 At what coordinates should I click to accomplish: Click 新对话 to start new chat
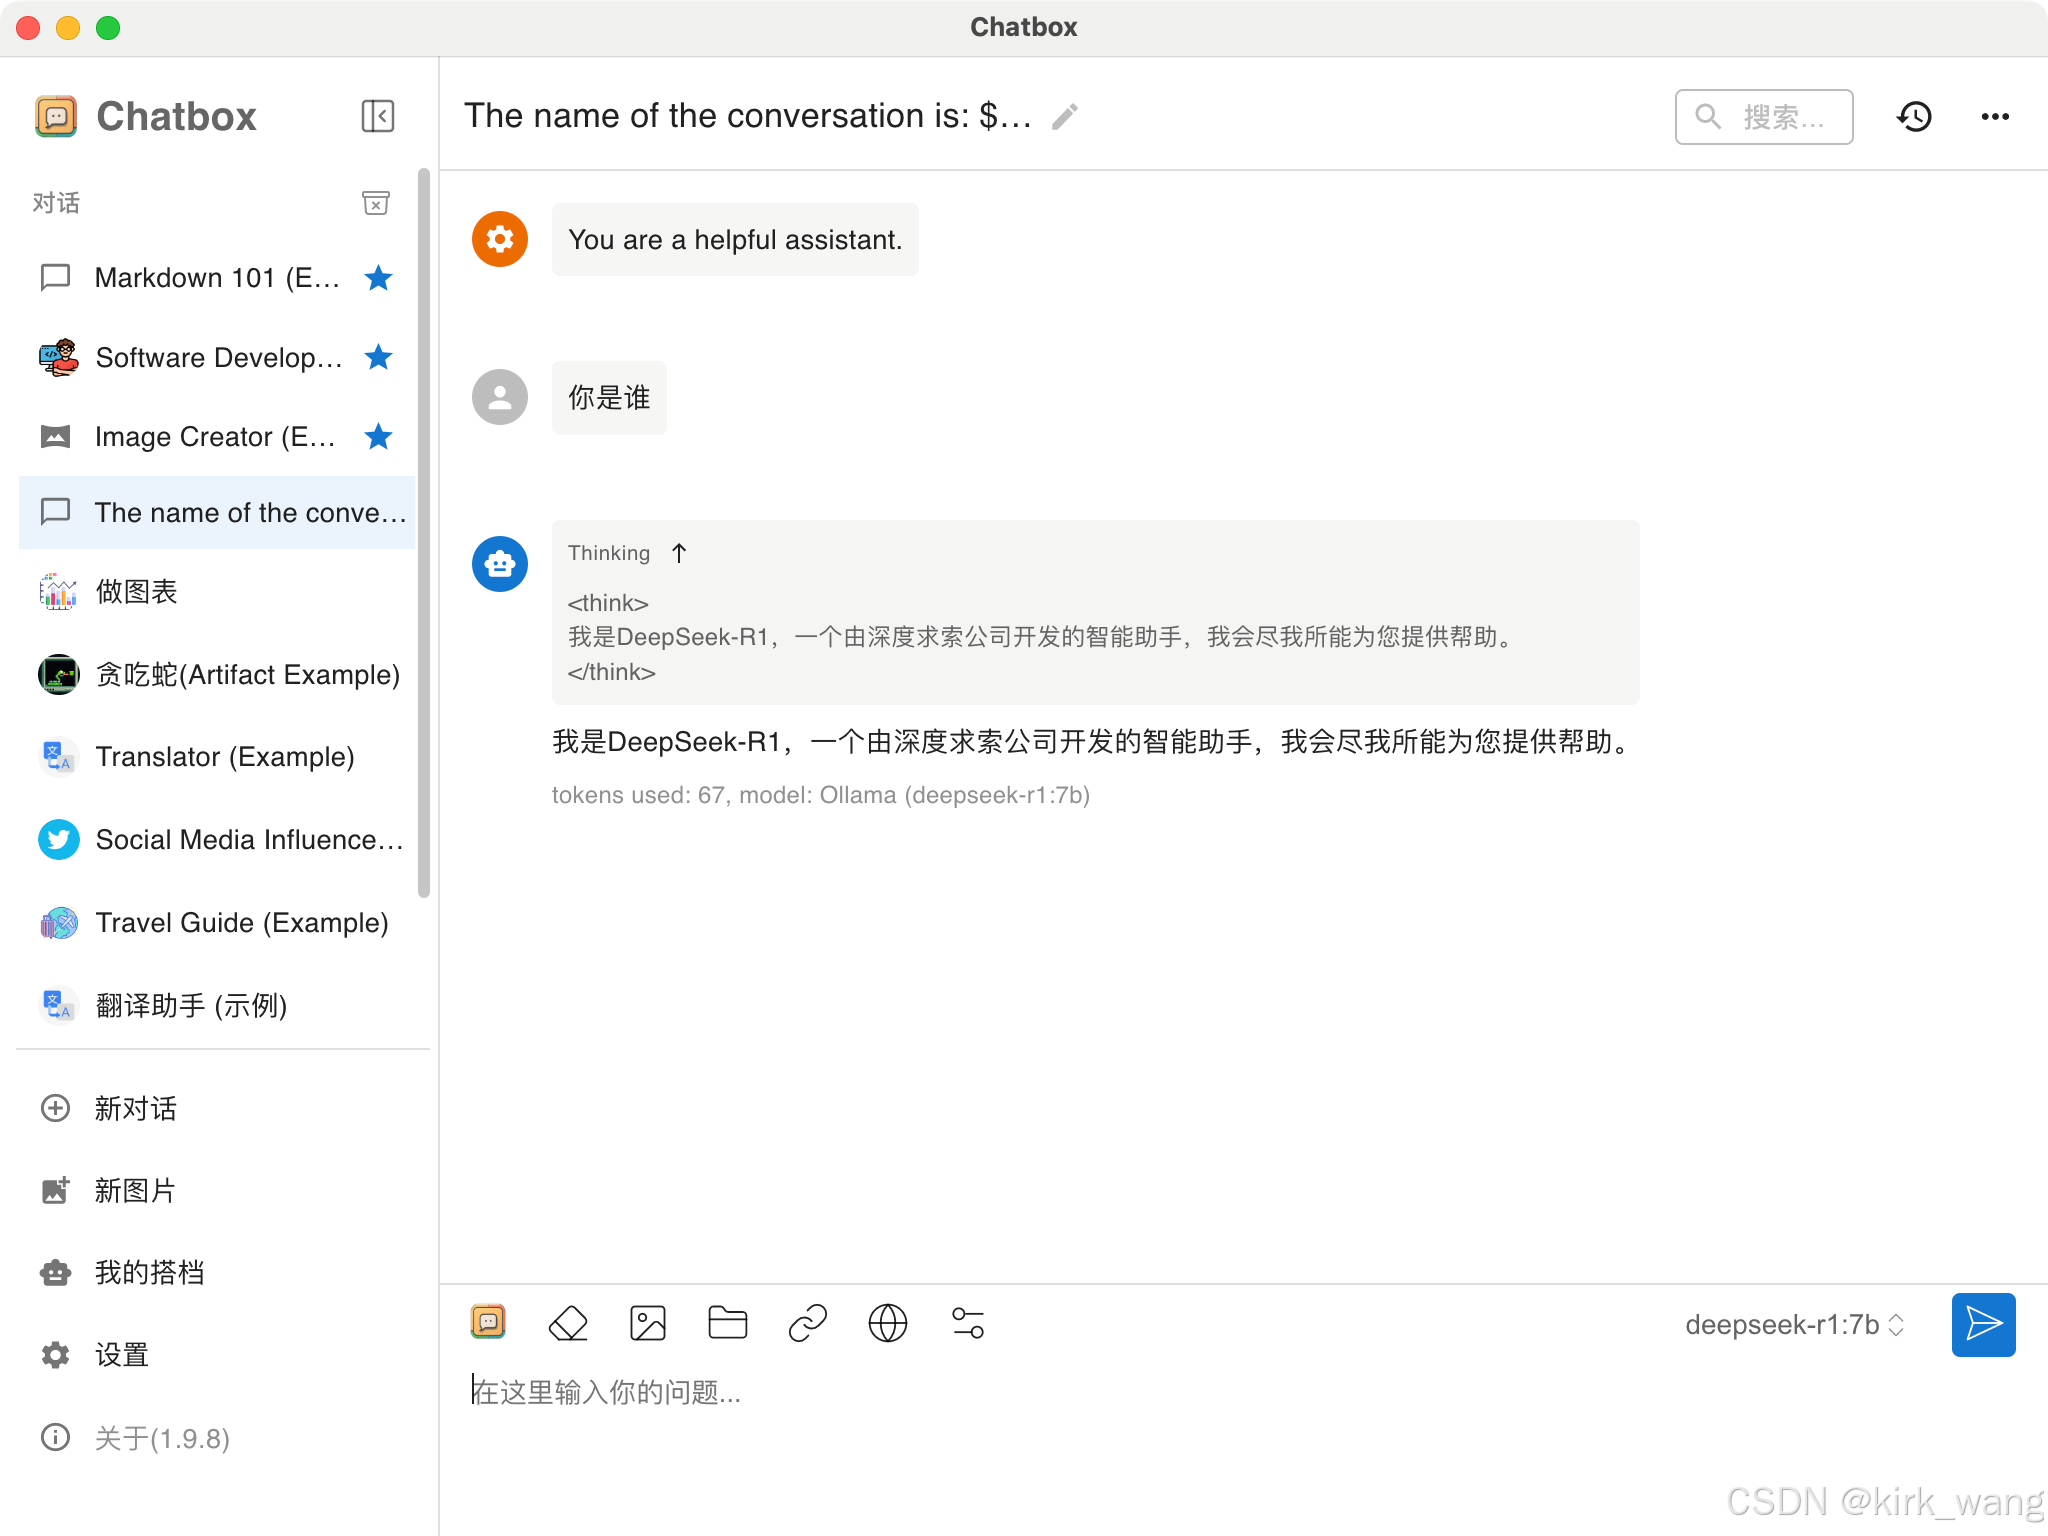point(135,1108)
